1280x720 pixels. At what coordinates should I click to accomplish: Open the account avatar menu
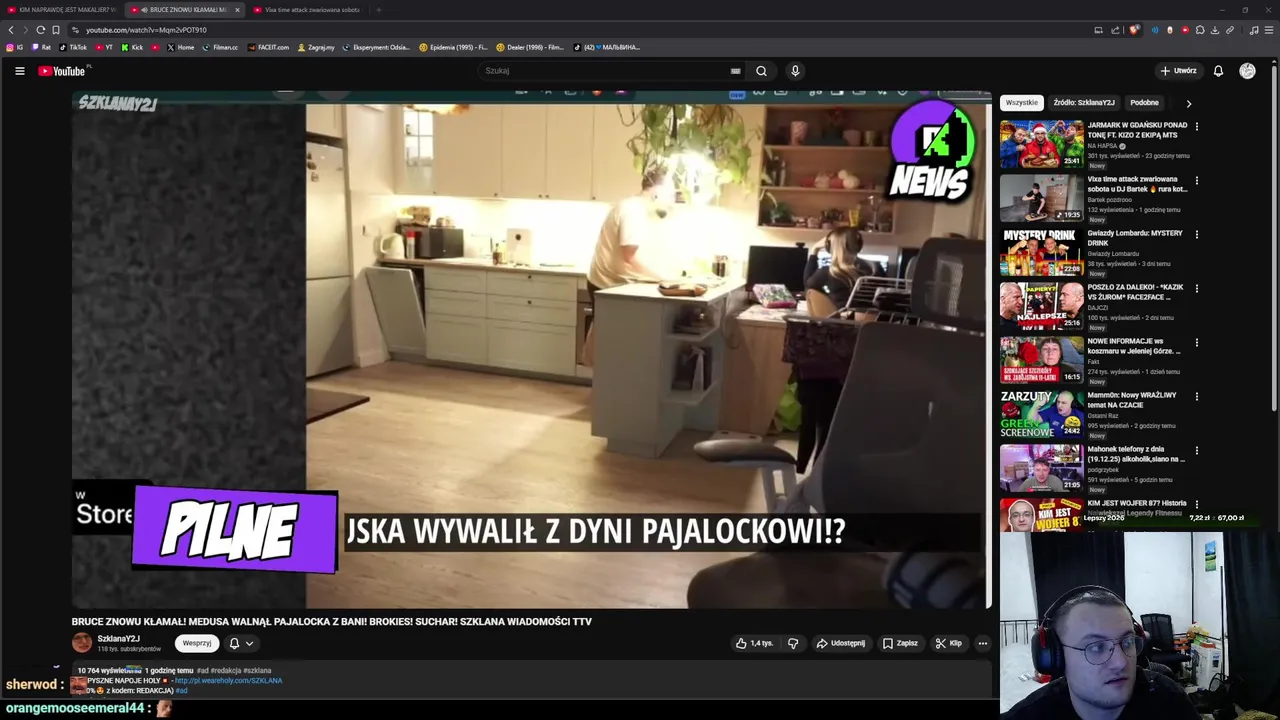click(1247, 71)
